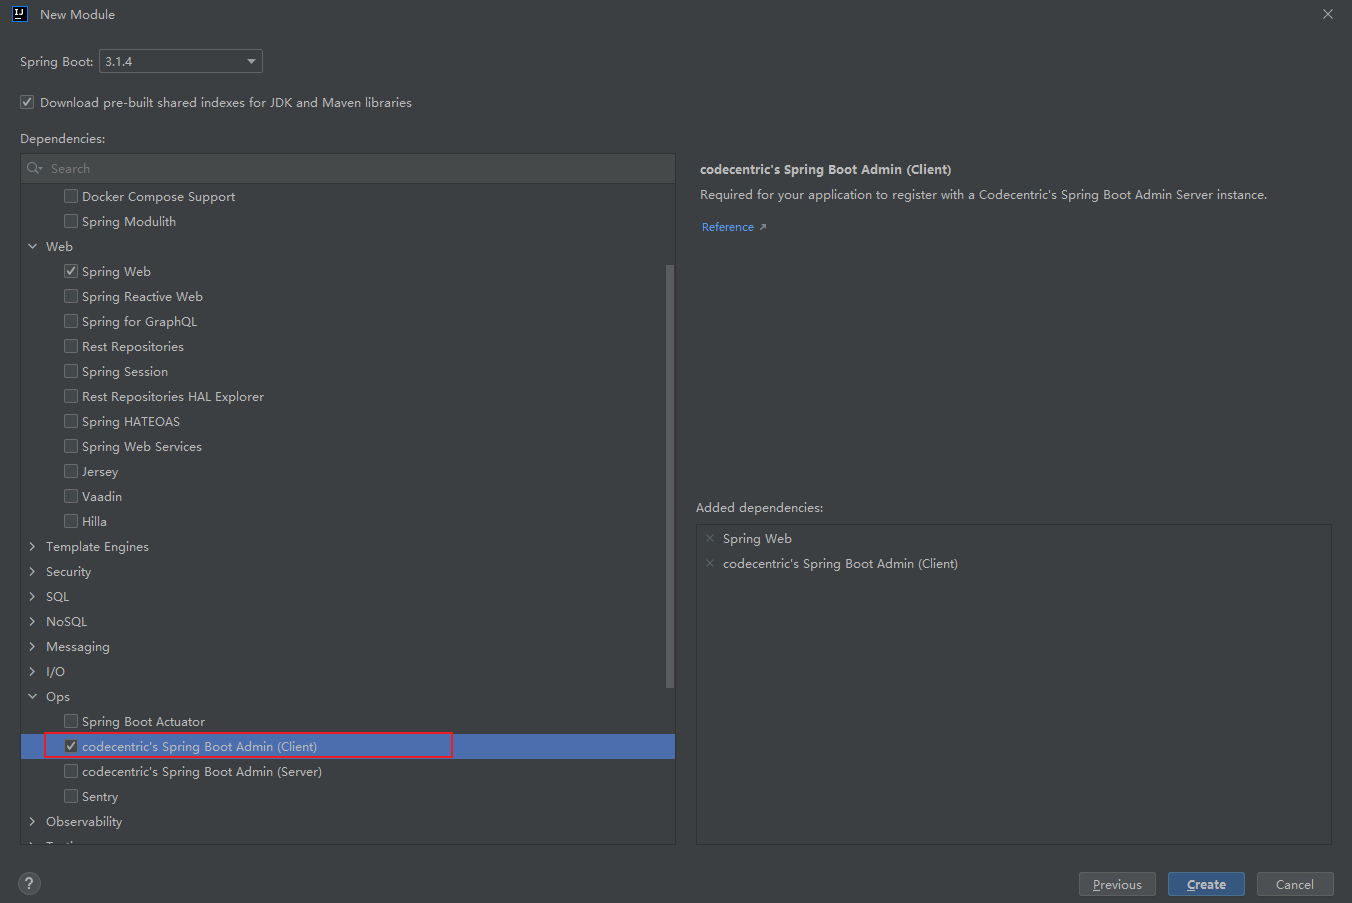Image resolution: width=1352 pixels, height=903 pixels.
Task: Click the search magnifier icon
Action: (x=34, y=169)
